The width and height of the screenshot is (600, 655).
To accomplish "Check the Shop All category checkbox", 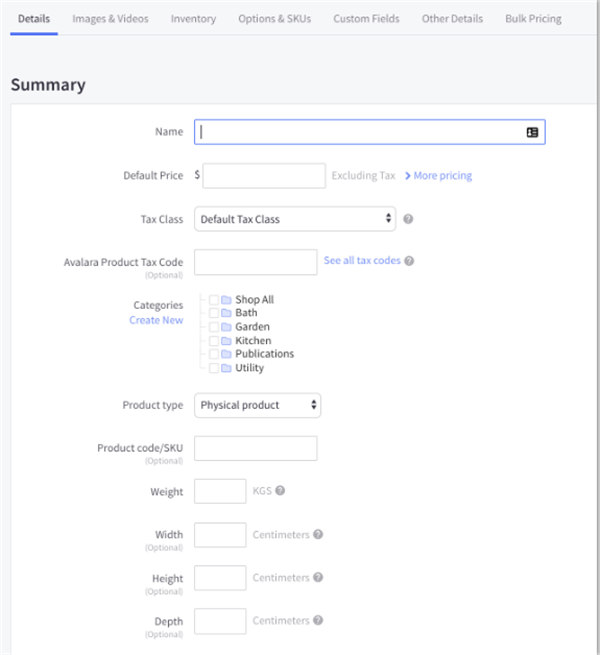I will click(214, 299).
